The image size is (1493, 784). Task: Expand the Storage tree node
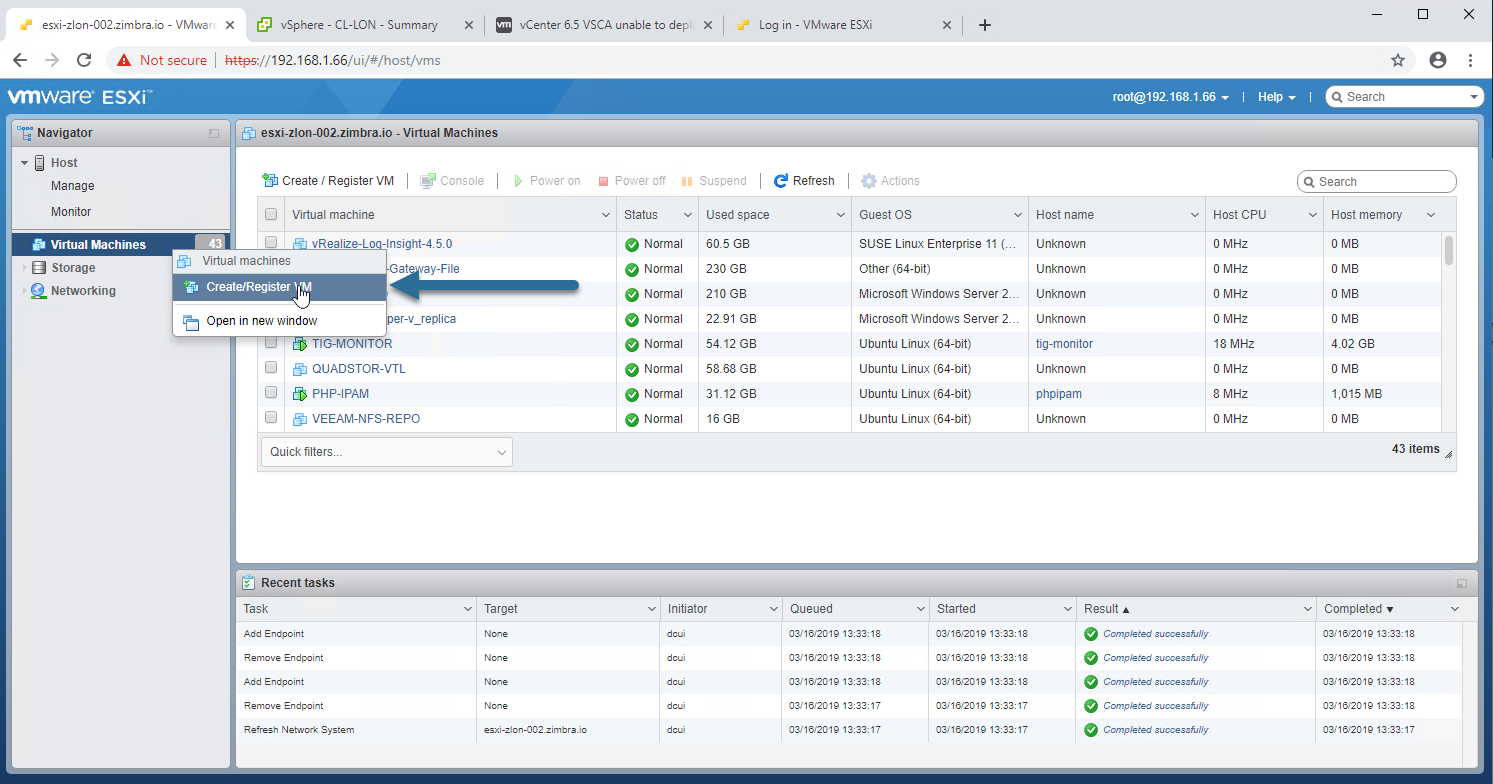click(x=25, y=268)
